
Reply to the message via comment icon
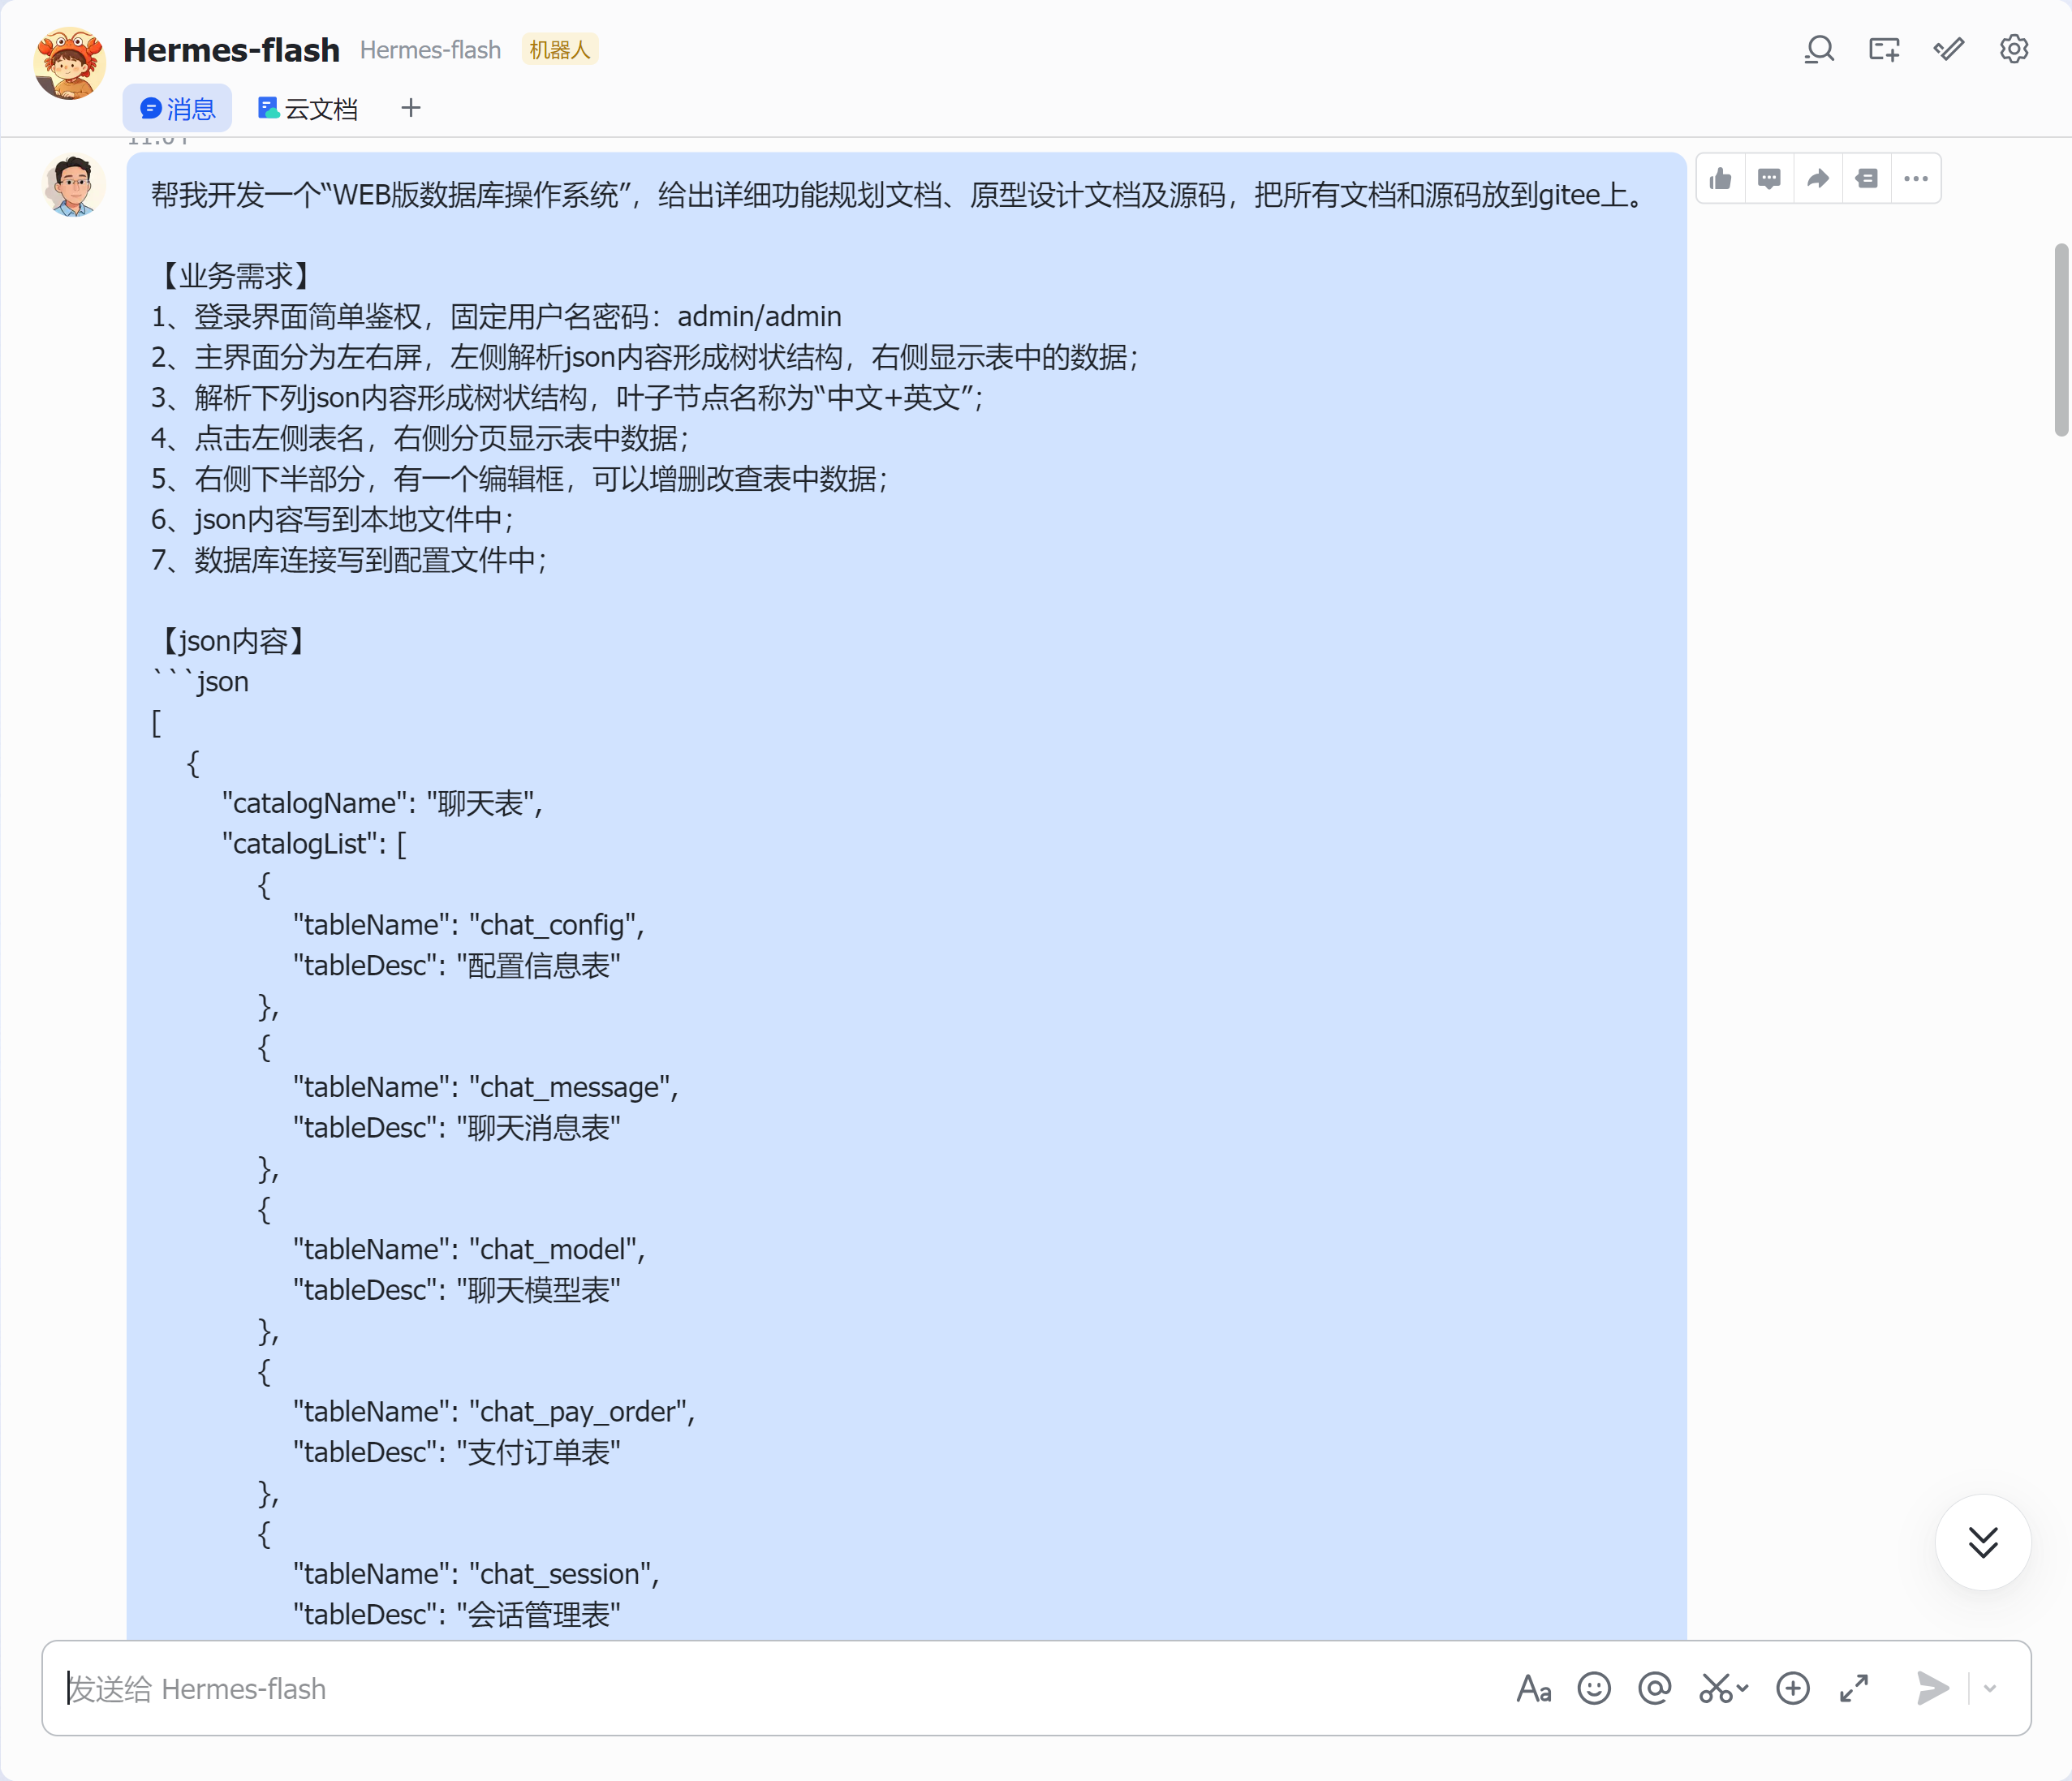[1769, 179]
